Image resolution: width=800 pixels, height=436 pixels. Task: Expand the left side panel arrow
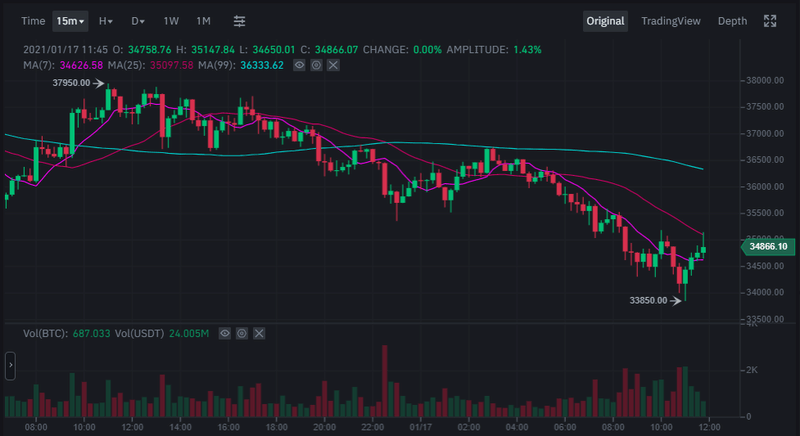coord(10,366)
